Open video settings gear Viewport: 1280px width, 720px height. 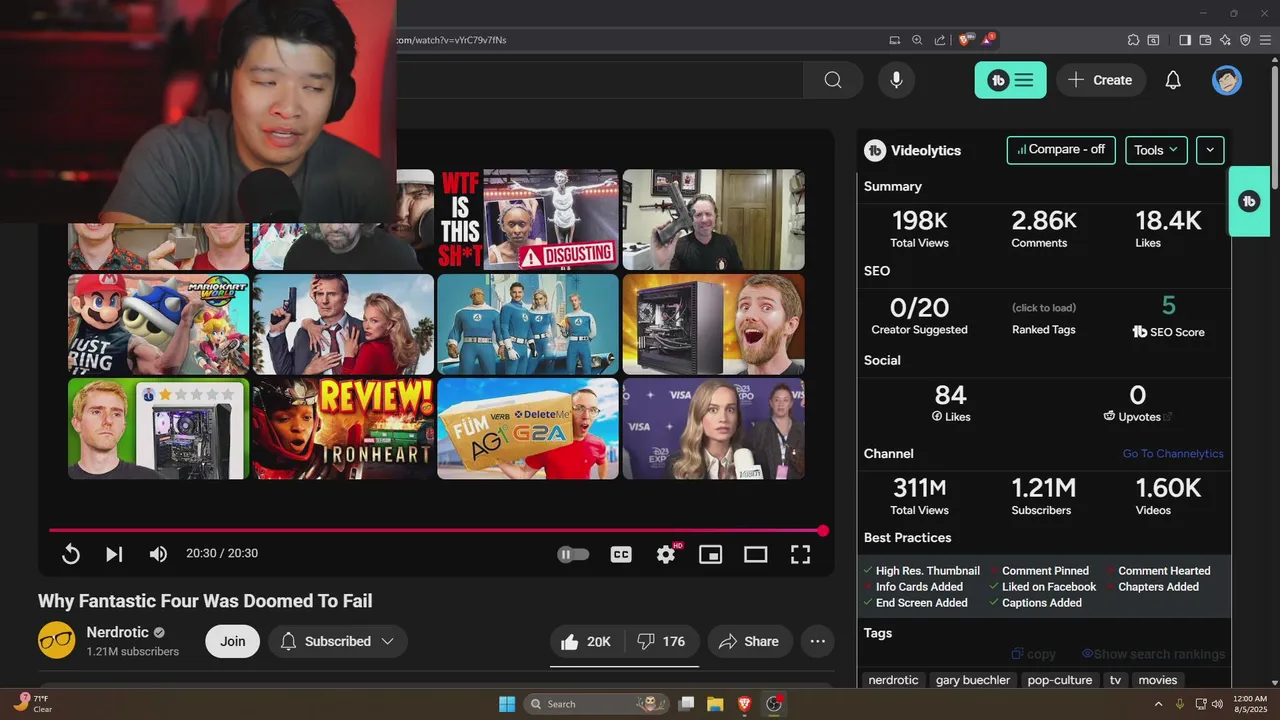[x=666, y=554]
